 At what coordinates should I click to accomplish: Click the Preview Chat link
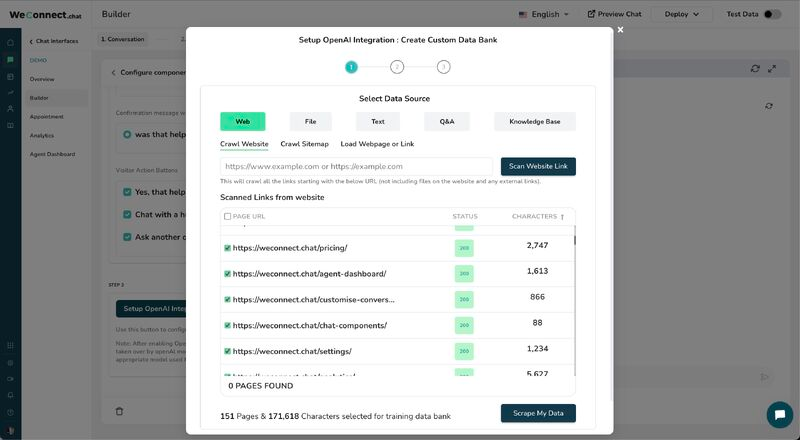coord(615,14)
